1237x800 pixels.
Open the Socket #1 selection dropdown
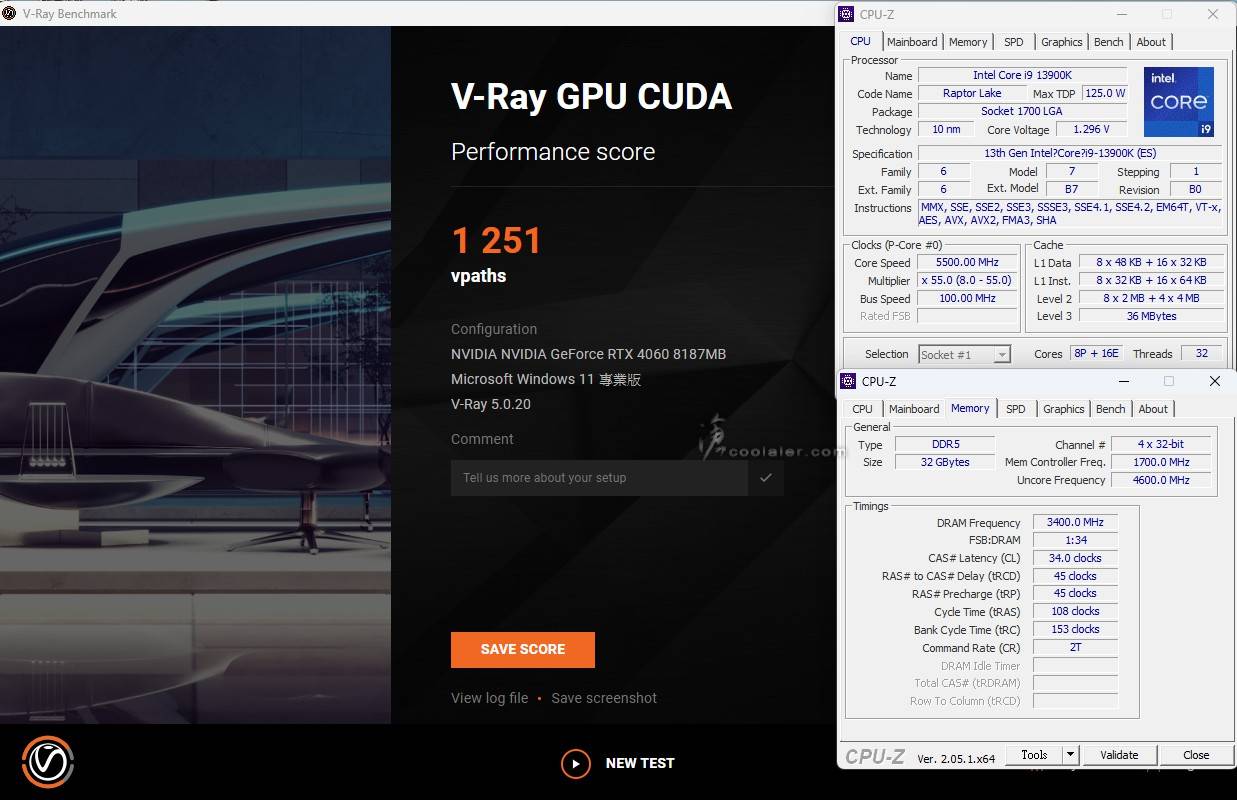pyautogui.click(x=964, y=354)
